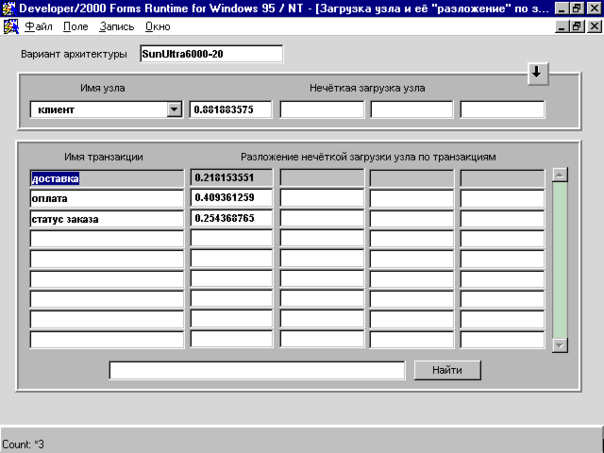The height and width of the screenshot is (453, 604).
Task: Click the value 0.409361259
Action: 231,198
